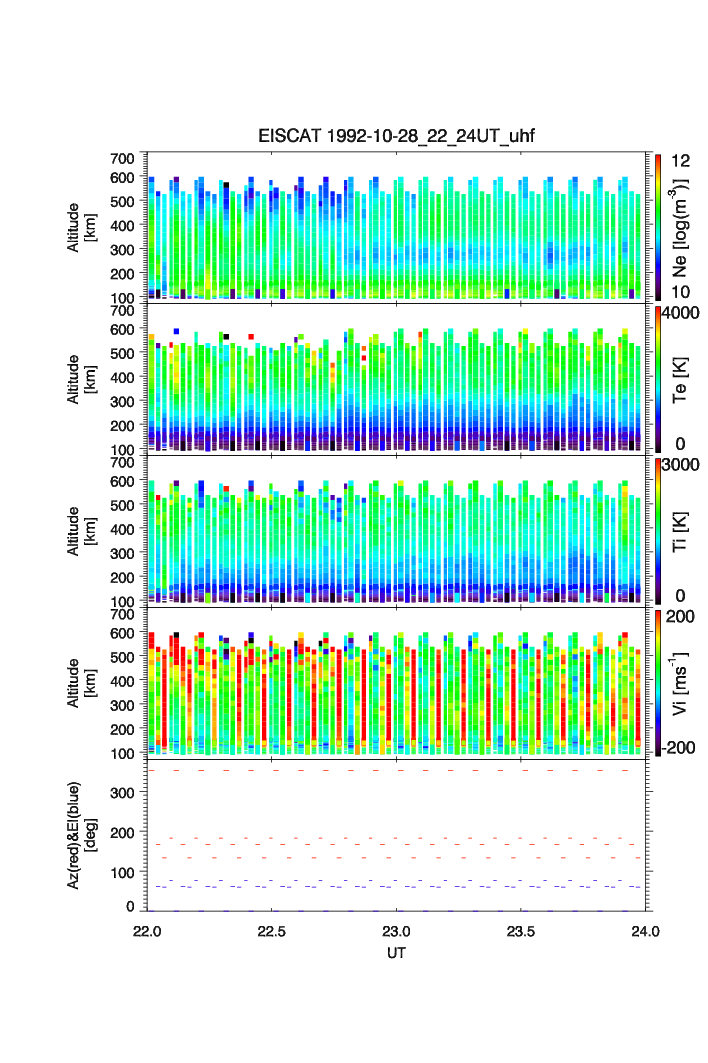The image size is (708, 1063).
Task: Click the 200 altitude tick of the Vi panel
Action: tap(122, 729)
